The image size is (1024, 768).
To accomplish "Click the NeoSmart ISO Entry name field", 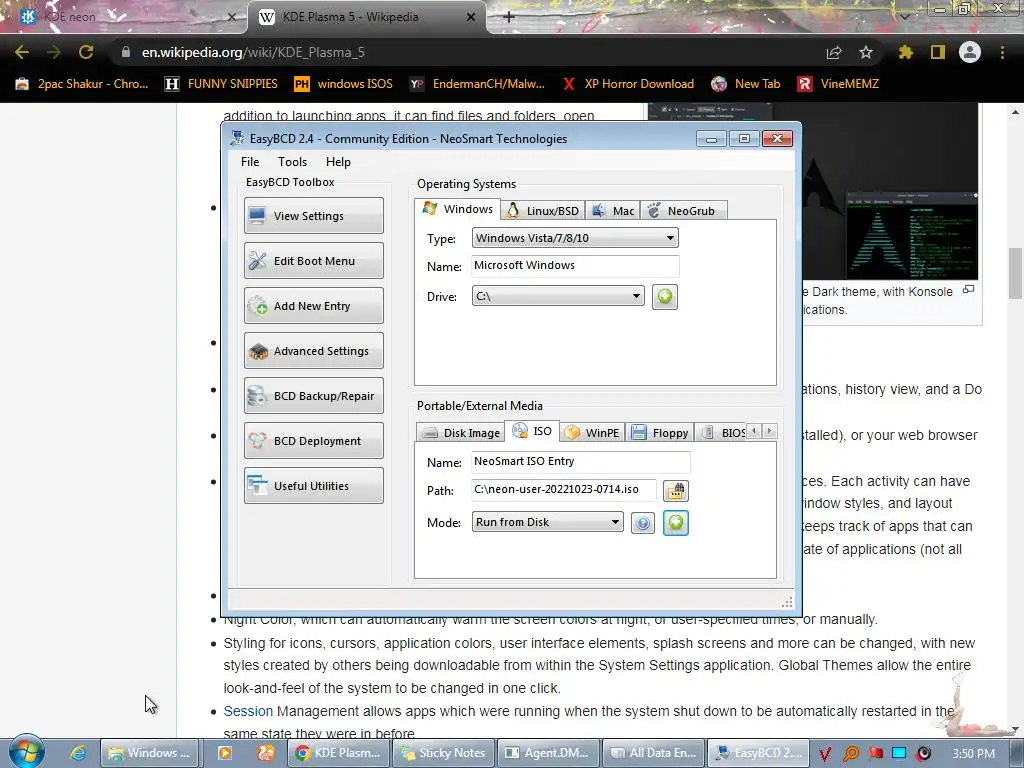I will pyautogui.click(x=581, y=461).
